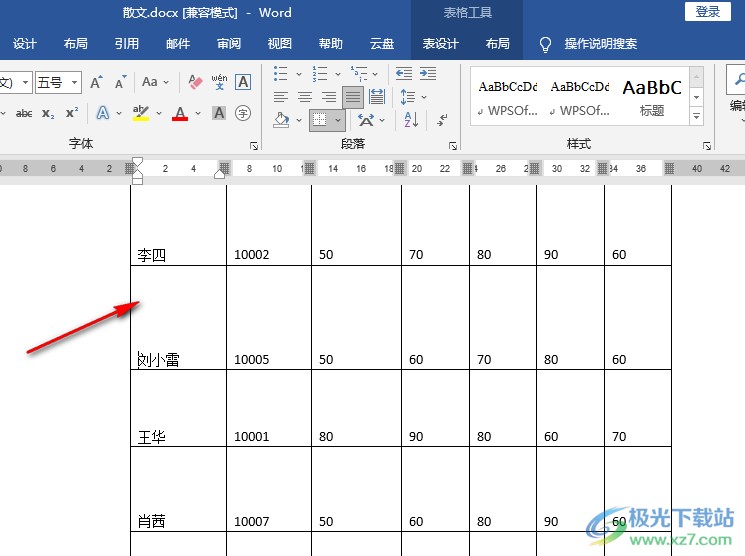Open Asian Layout text options
The height and width of the screenshot is (556, 745).
coord(366,120)
